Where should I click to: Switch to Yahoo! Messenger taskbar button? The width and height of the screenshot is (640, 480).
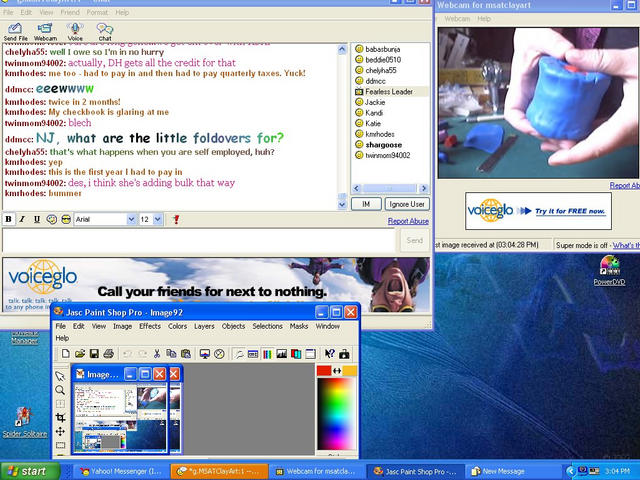[x=121, y=471]
